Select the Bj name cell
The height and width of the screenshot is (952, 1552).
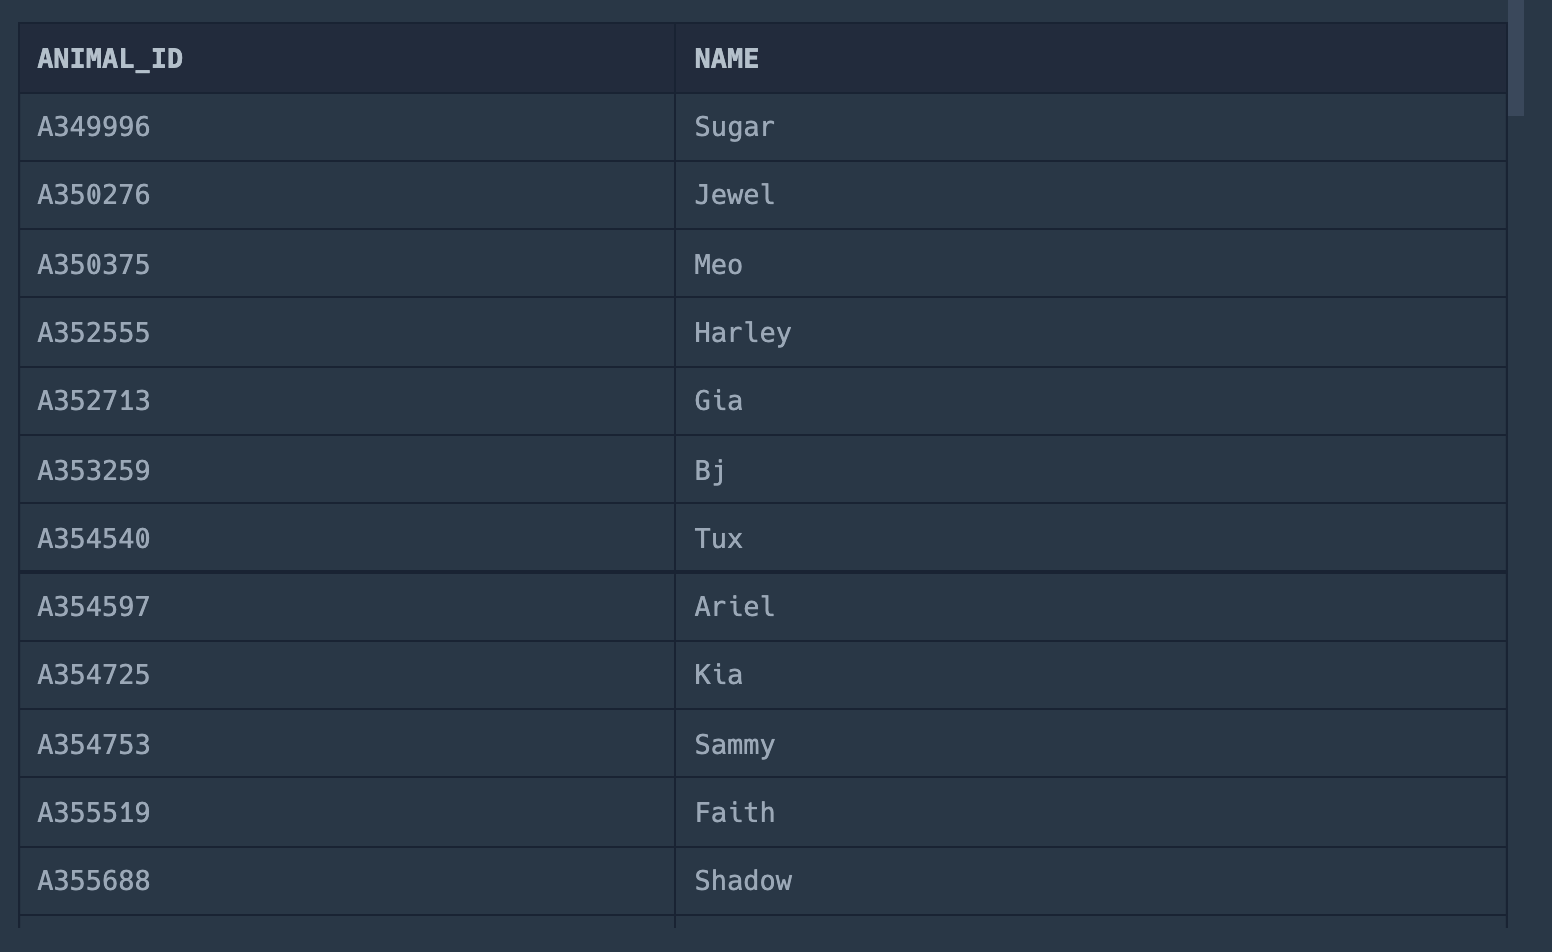point(710,470)
